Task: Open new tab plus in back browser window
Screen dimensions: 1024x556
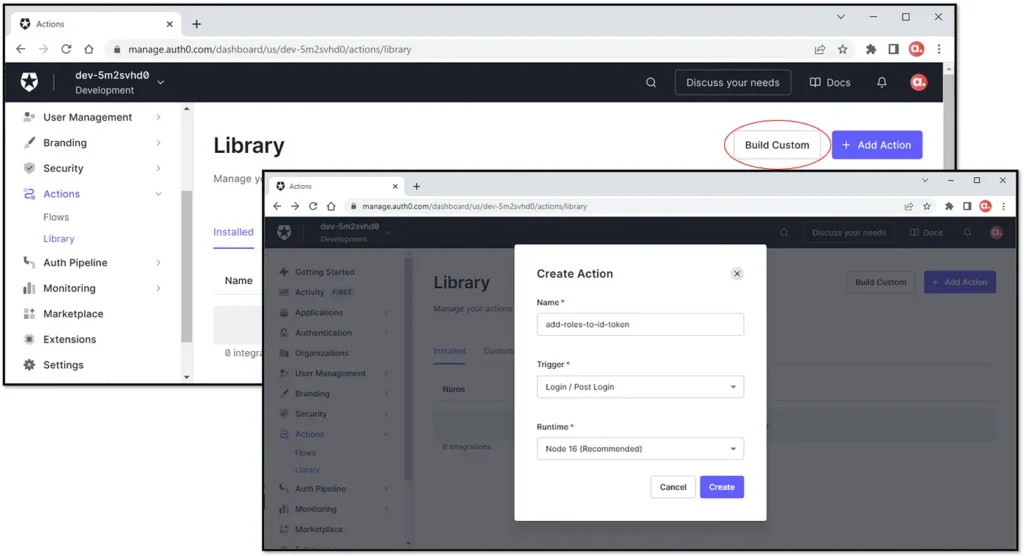Action: tap(197, 24)
